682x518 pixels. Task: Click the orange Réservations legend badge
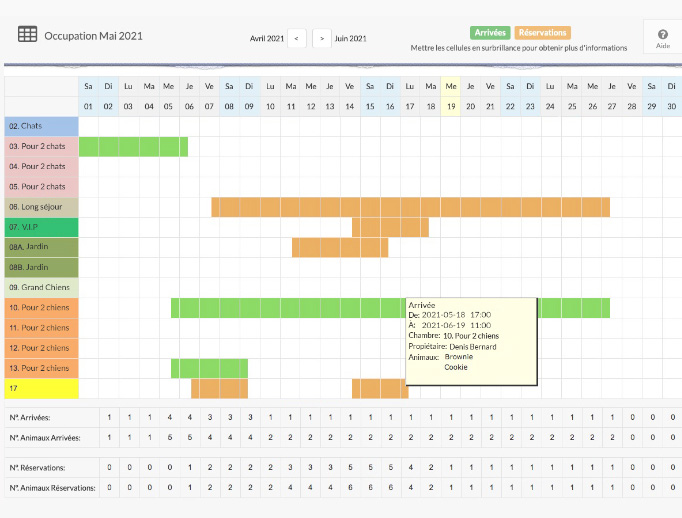(x=542, y=33)
